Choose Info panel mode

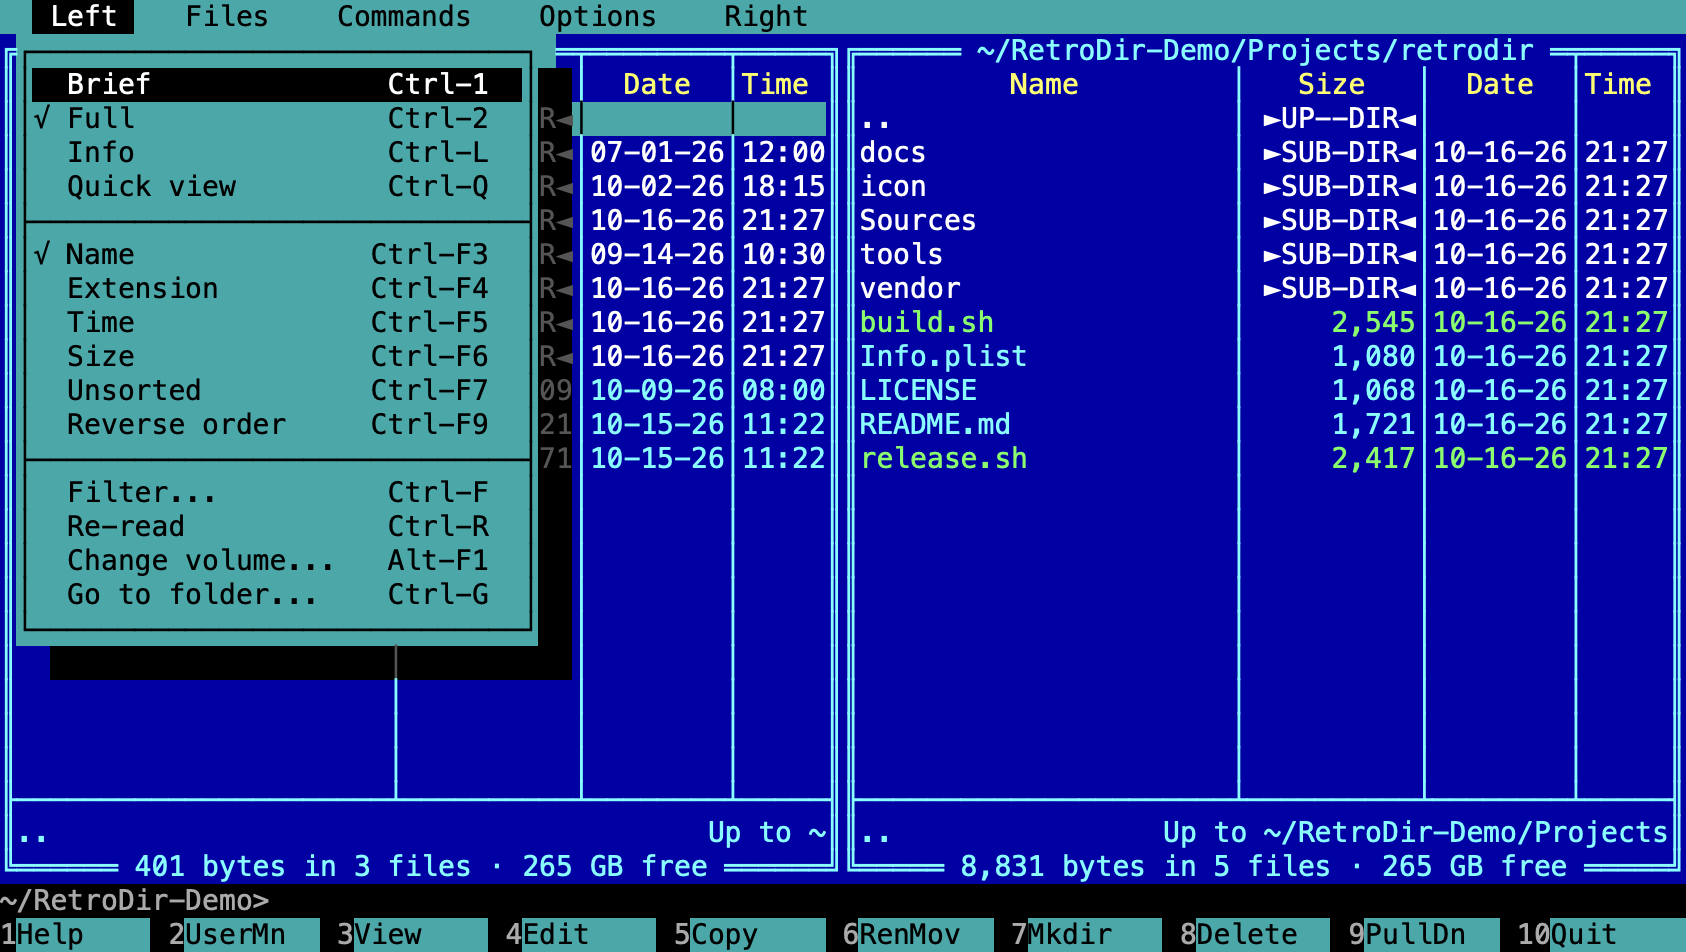[x=277, y=153]
